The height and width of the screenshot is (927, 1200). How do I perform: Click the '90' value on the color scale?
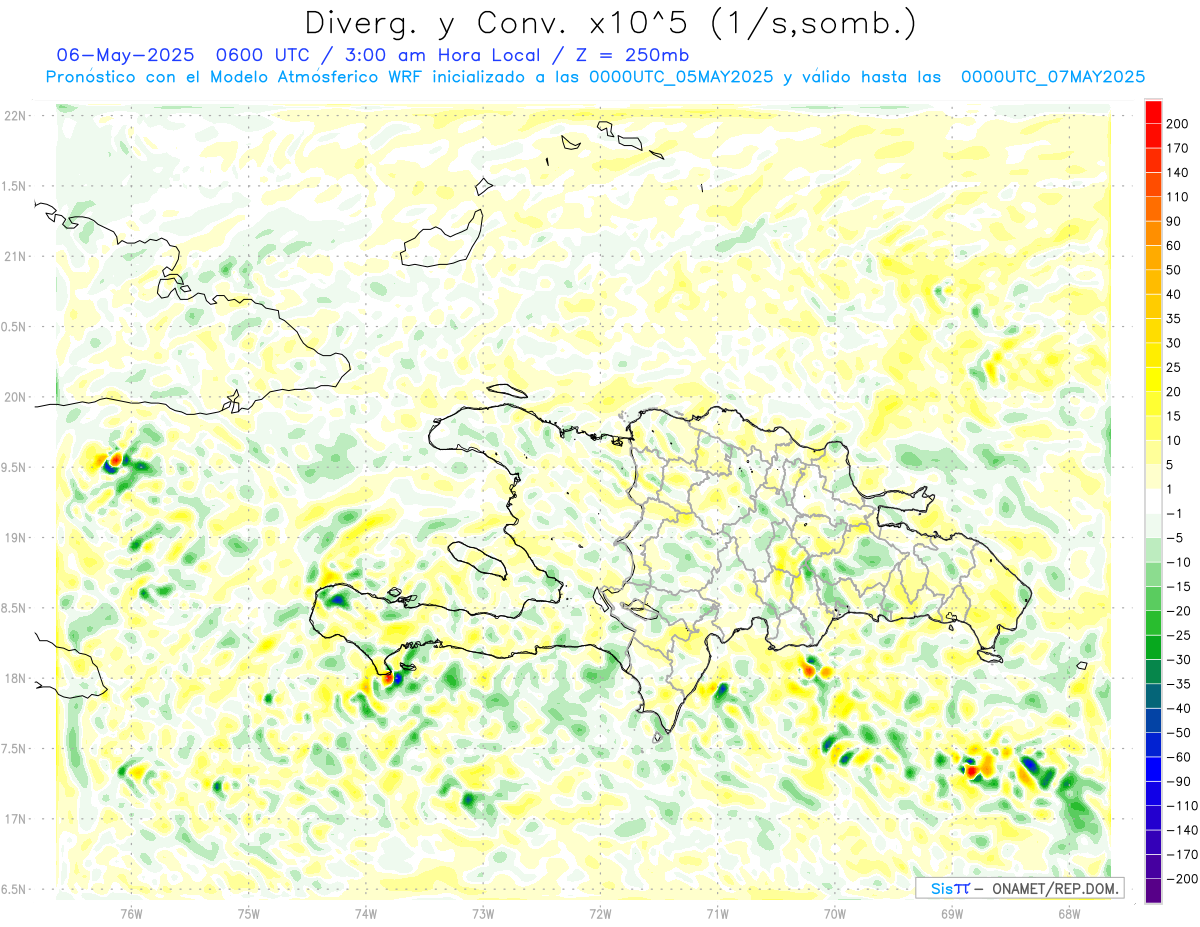(x=1176, y=221)
